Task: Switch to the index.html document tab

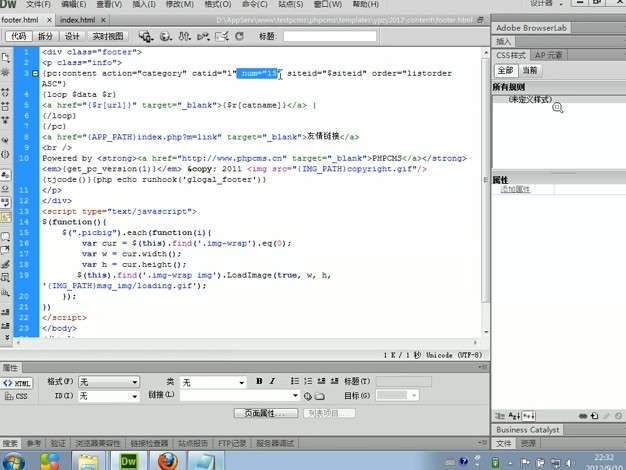Action: [77, 19]
